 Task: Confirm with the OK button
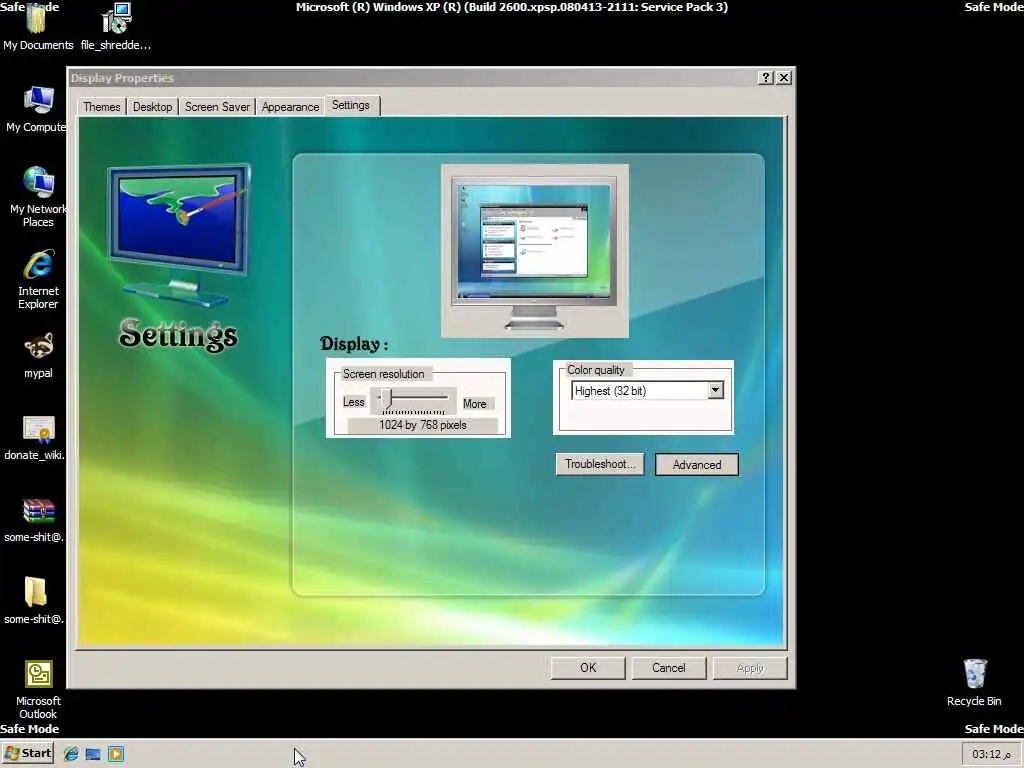(588, 668)
